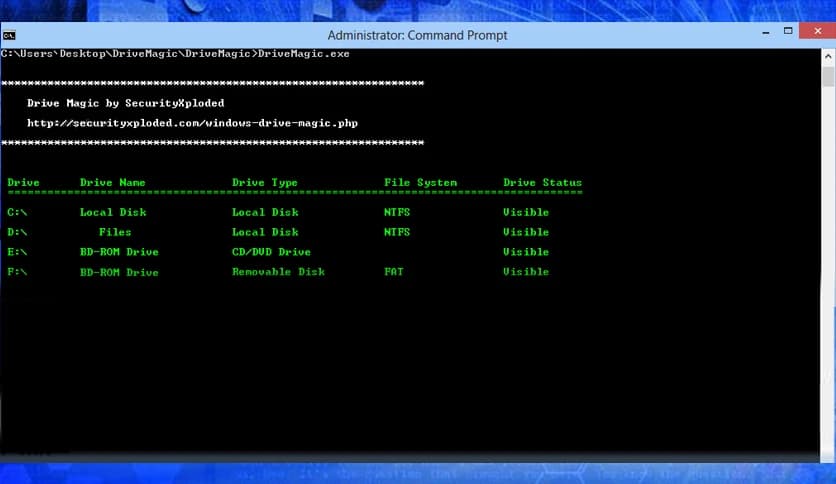
Task: Click the F:\ drive letter
Action: 17,272
